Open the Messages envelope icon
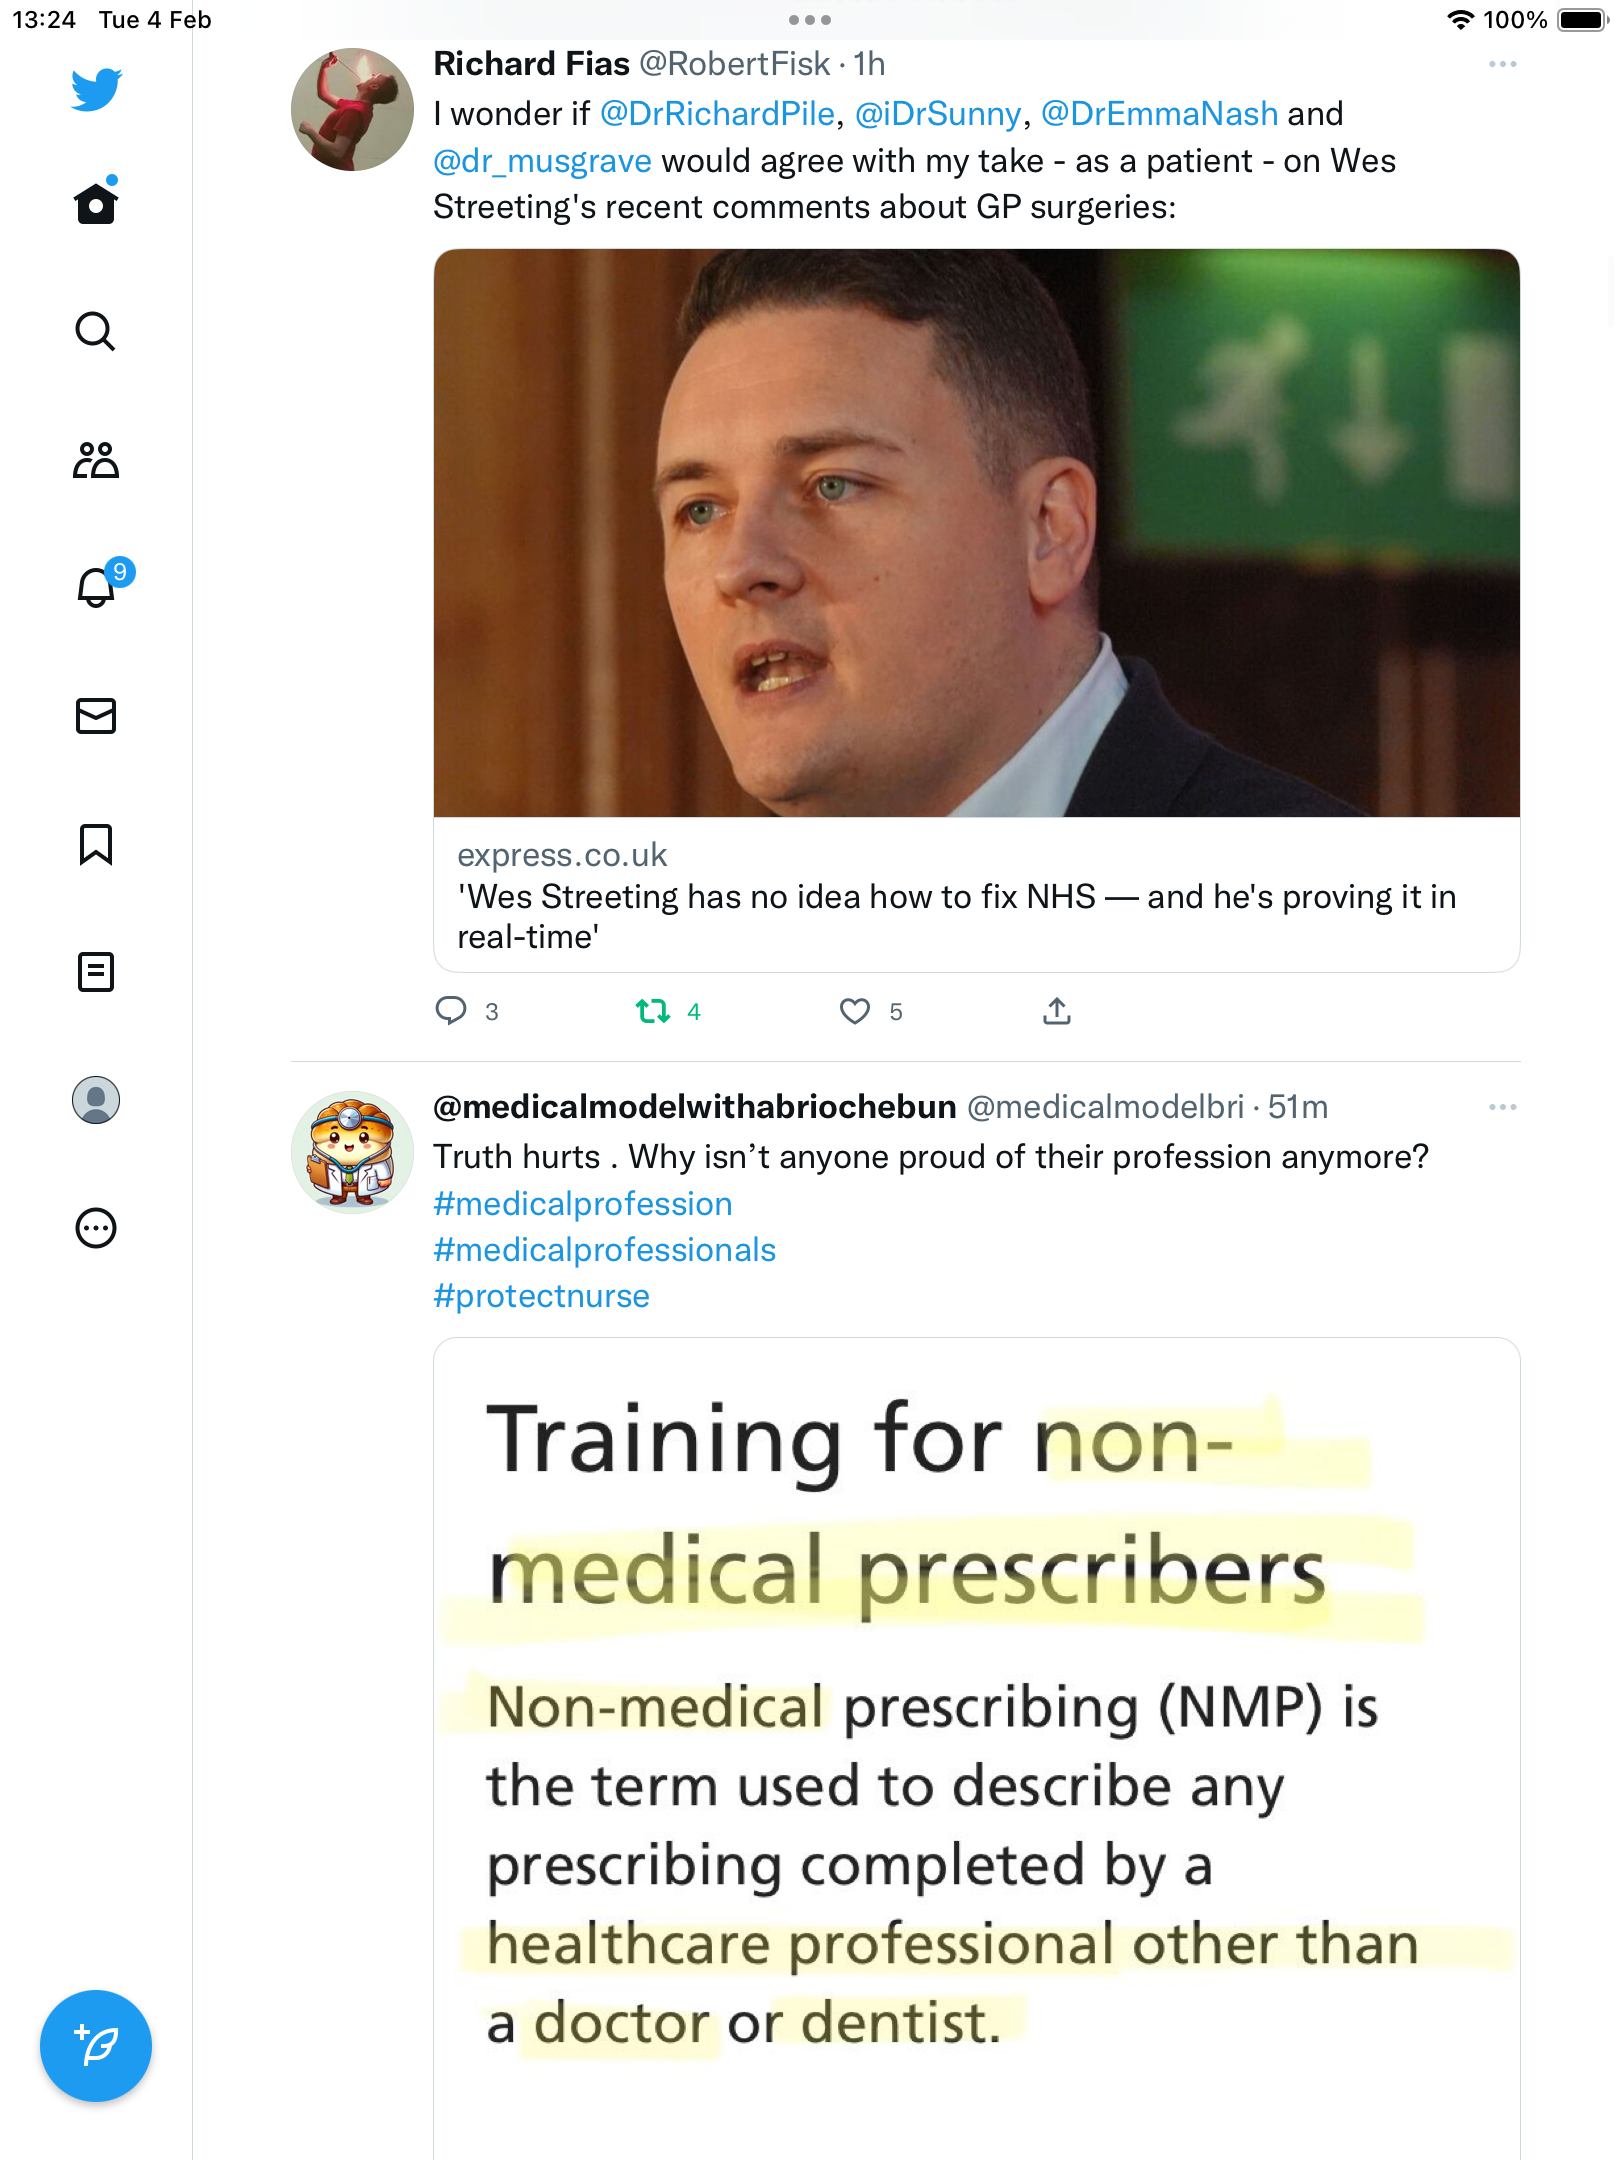 (96, 716)
